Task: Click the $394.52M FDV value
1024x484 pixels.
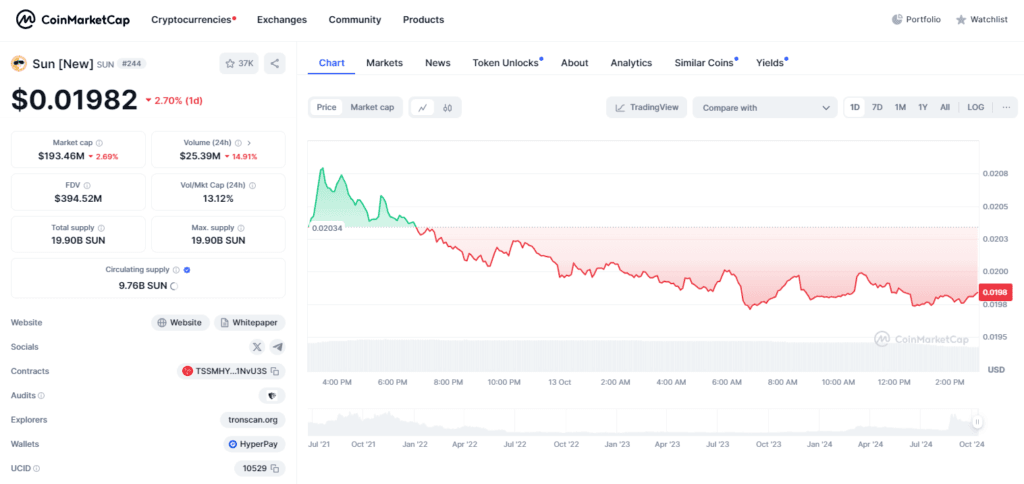Action: point(78,199)
